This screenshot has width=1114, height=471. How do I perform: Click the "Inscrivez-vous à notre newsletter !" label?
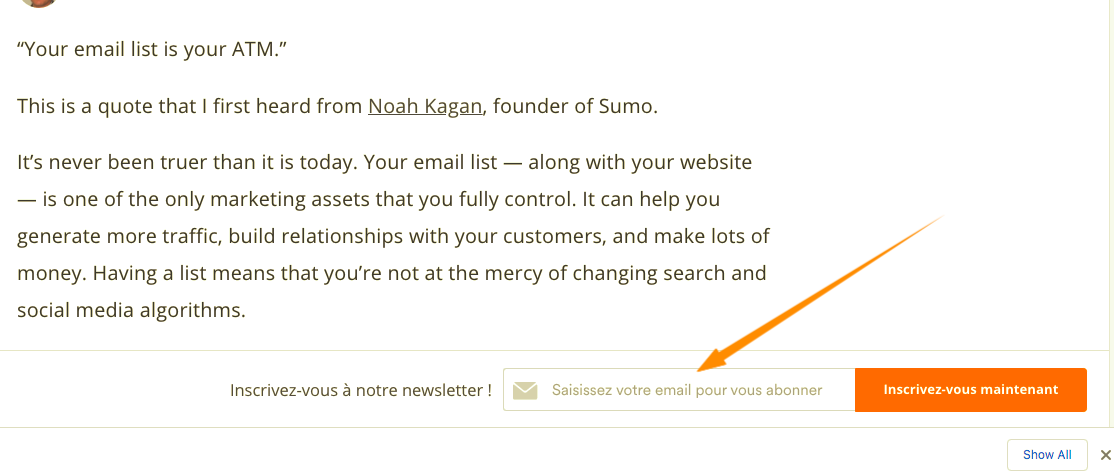coord(360,390)
